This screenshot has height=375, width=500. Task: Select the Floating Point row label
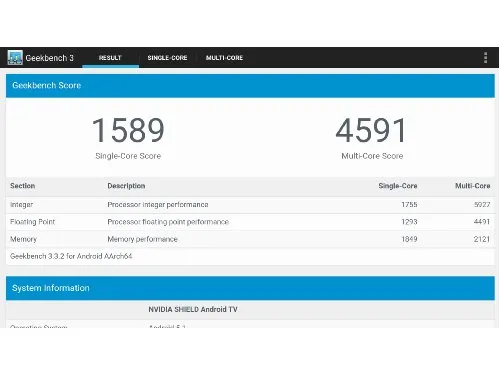(33, 222)
